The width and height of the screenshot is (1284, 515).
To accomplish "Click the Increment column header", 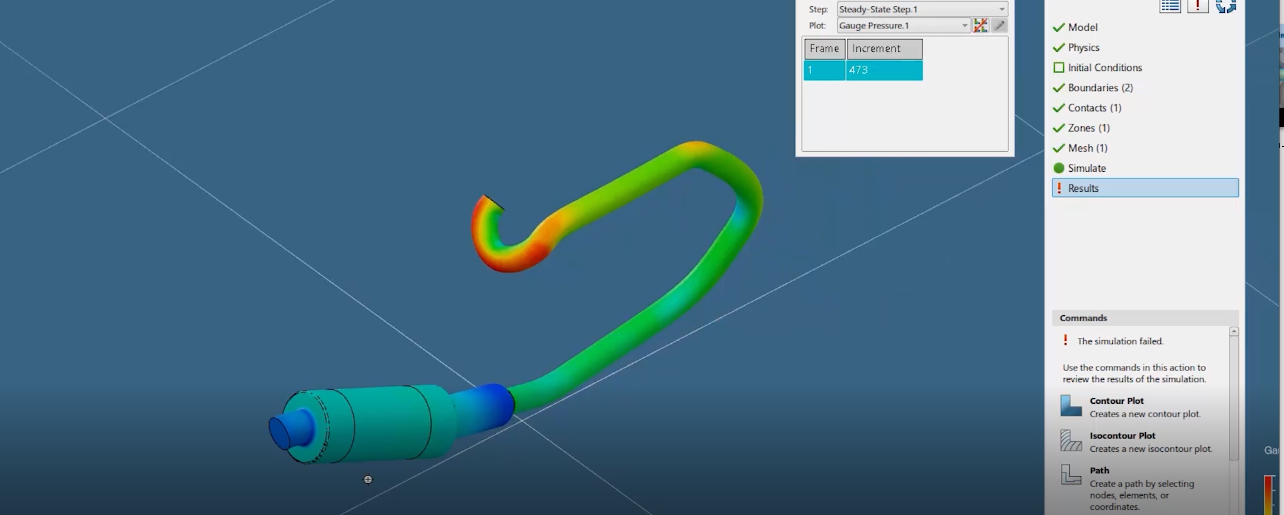I will (884, 49).
